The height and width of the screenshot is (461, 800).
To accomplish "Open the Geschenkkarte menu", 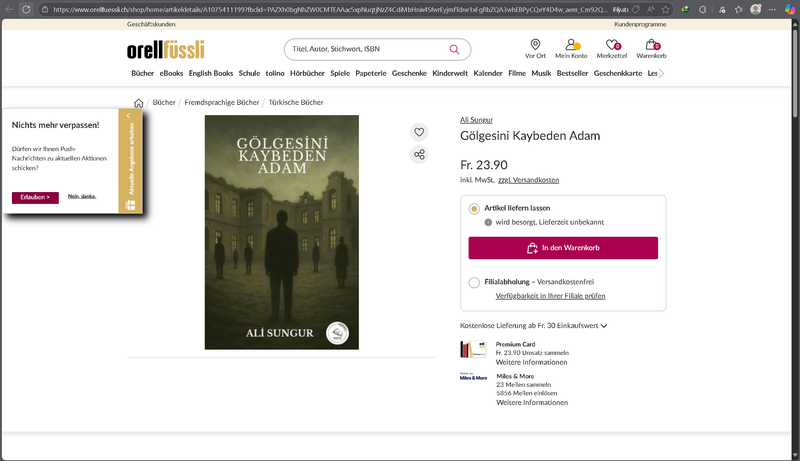I will [x=618, y=73].
